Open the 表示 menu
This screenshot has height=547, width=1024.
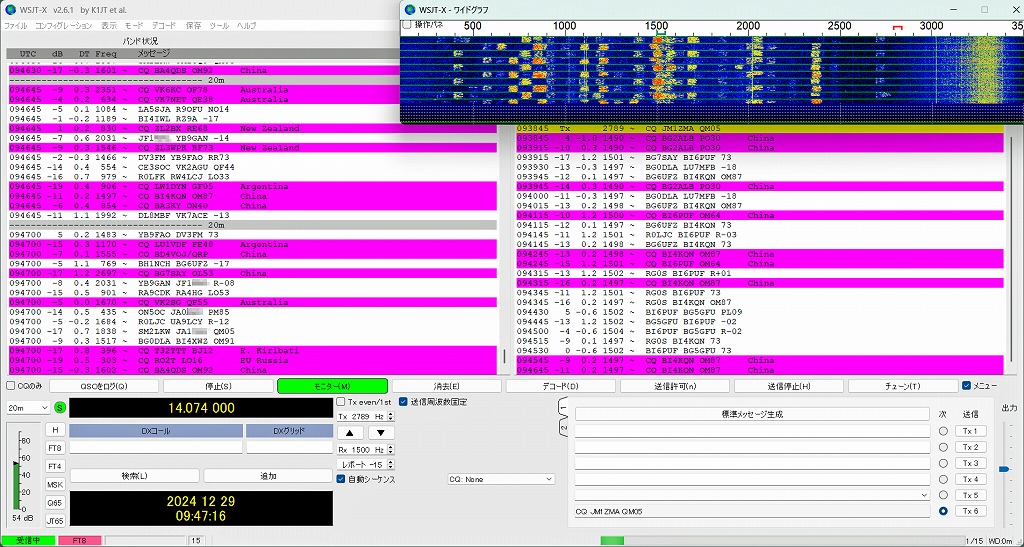tap(109, 26)
